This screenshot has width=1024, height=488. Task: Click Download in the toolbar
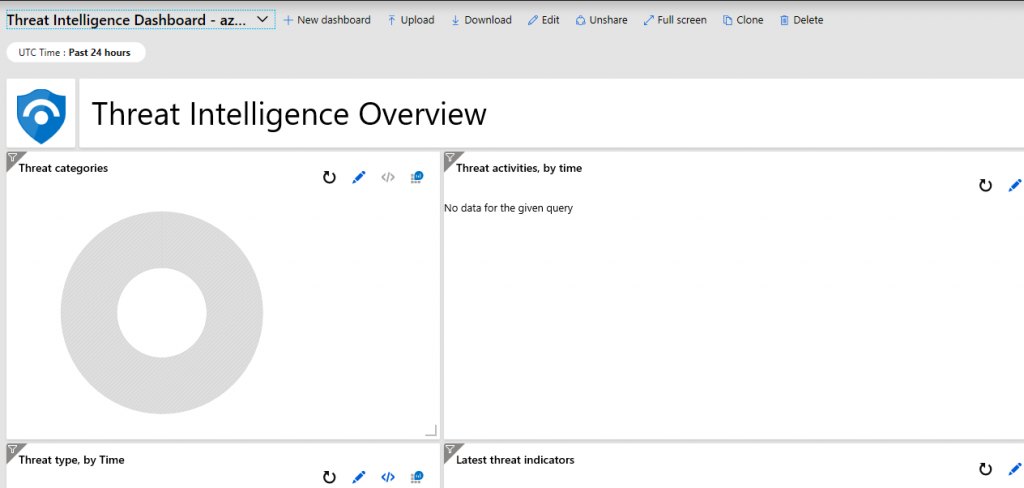click(x=481, y=20)
